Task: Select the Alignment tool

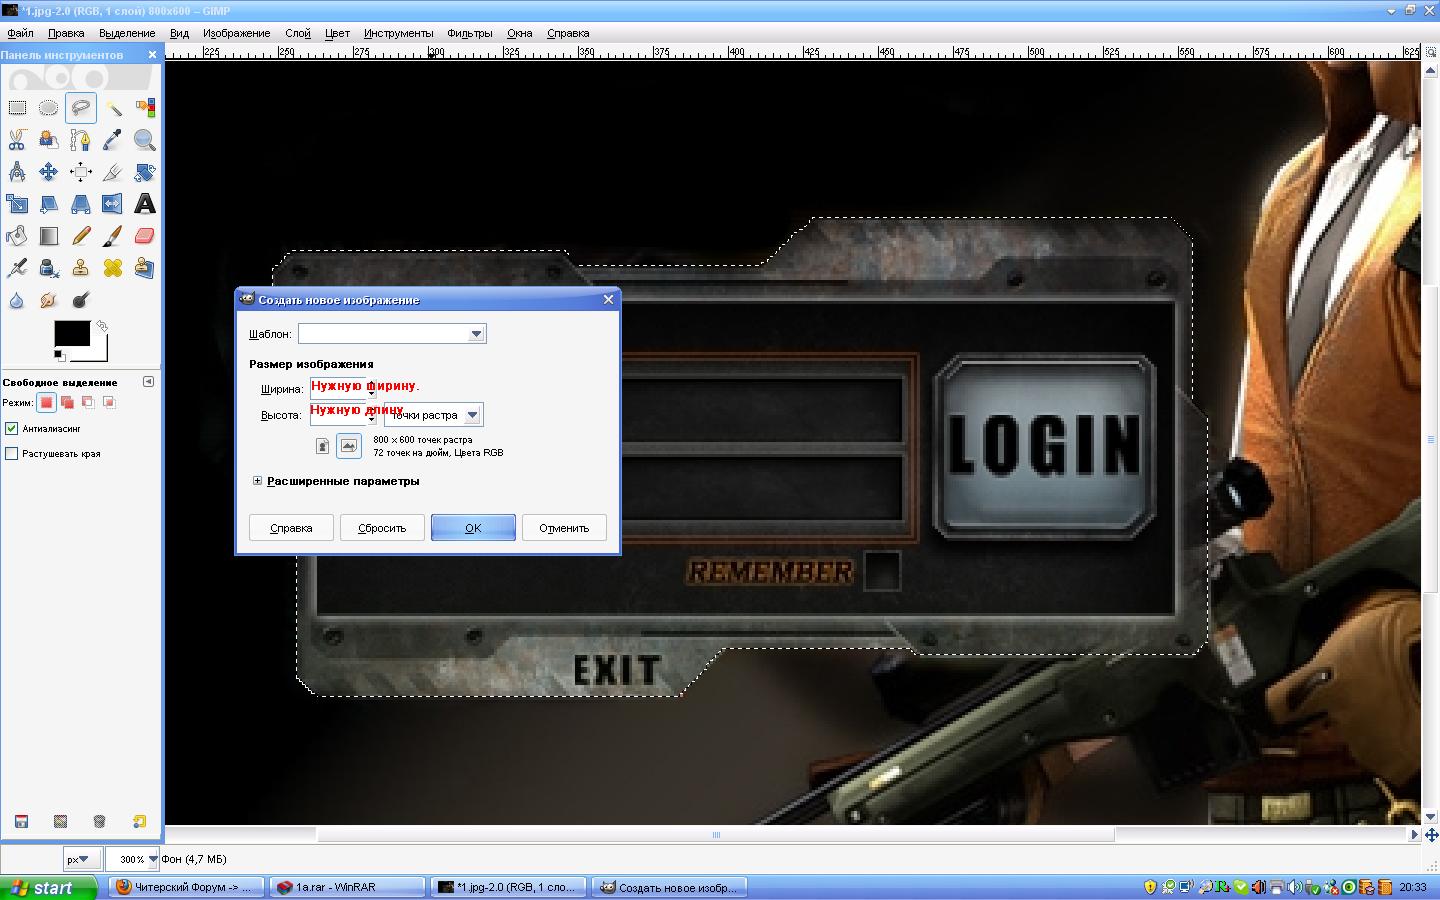Action: click(x=81, y=172)
